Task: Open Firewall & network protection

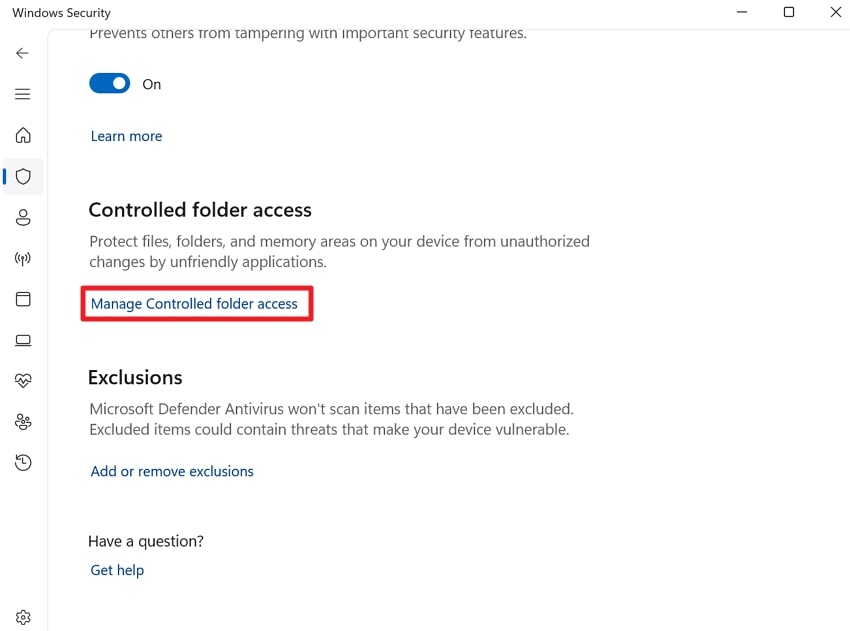Action: 23,259
